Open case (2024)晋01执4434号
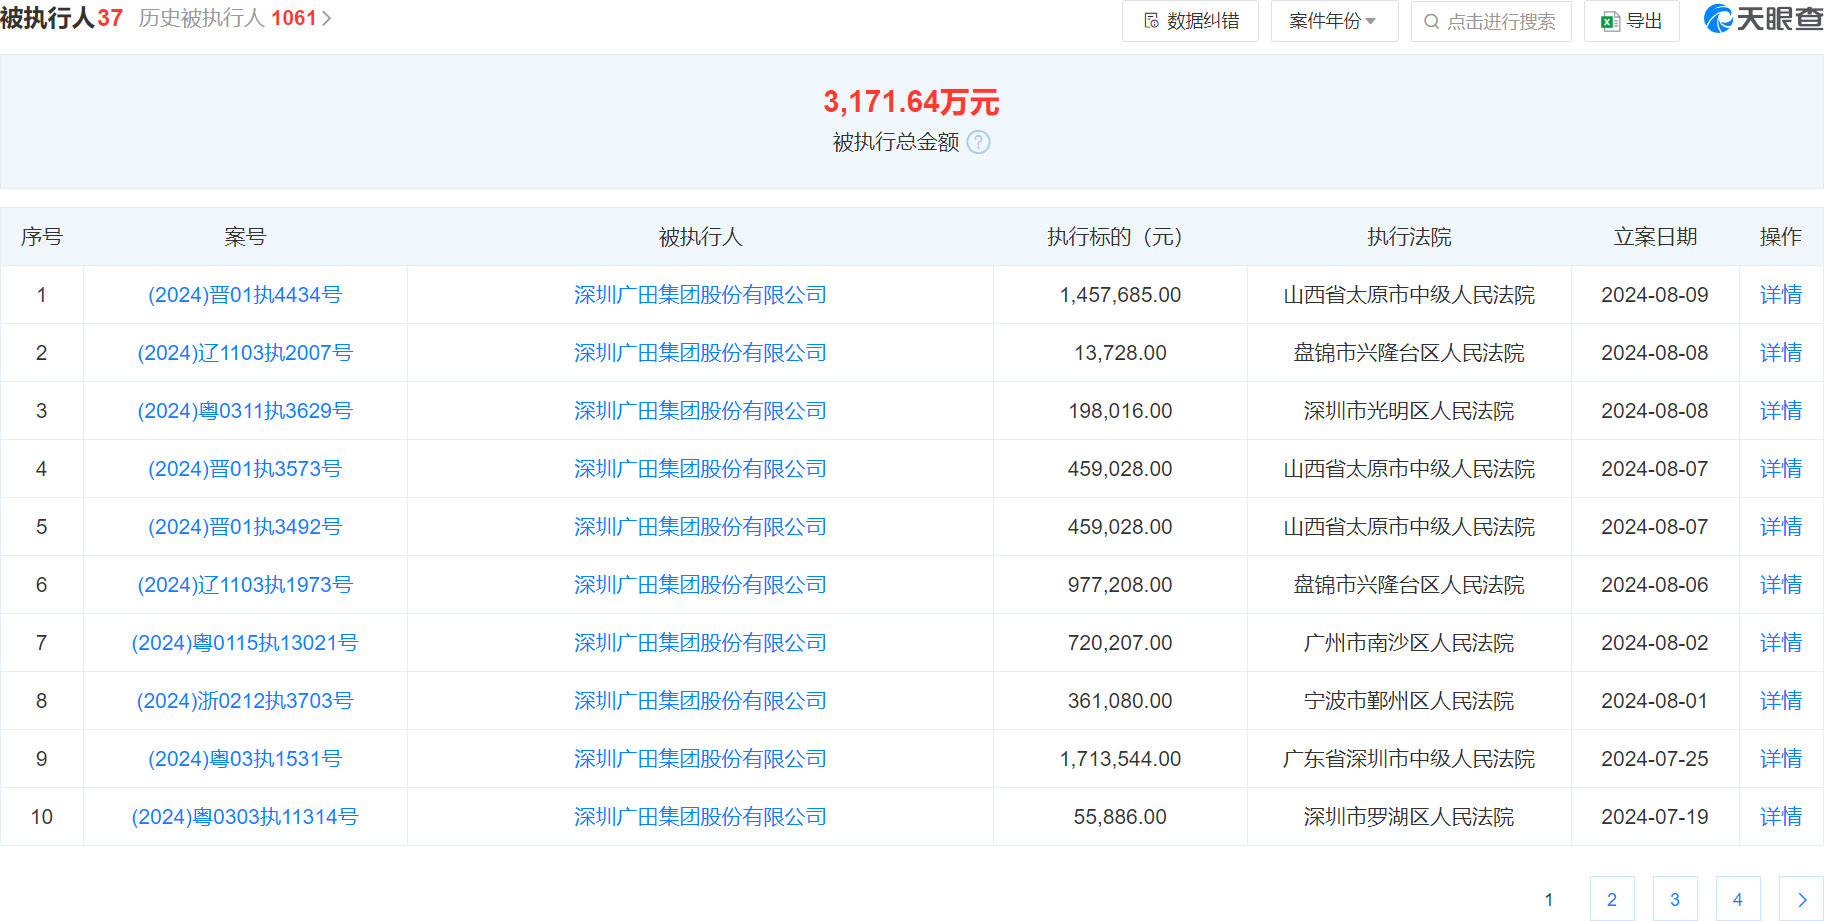Image resolution: width=1824 pixels, height=921 pixels. click(245, 295)
